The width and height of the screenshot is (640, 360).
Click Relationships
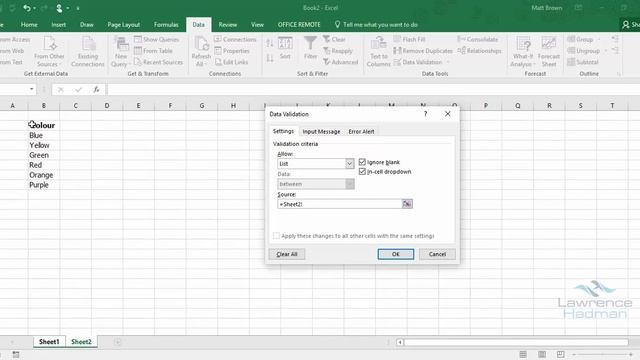(479, 51)
